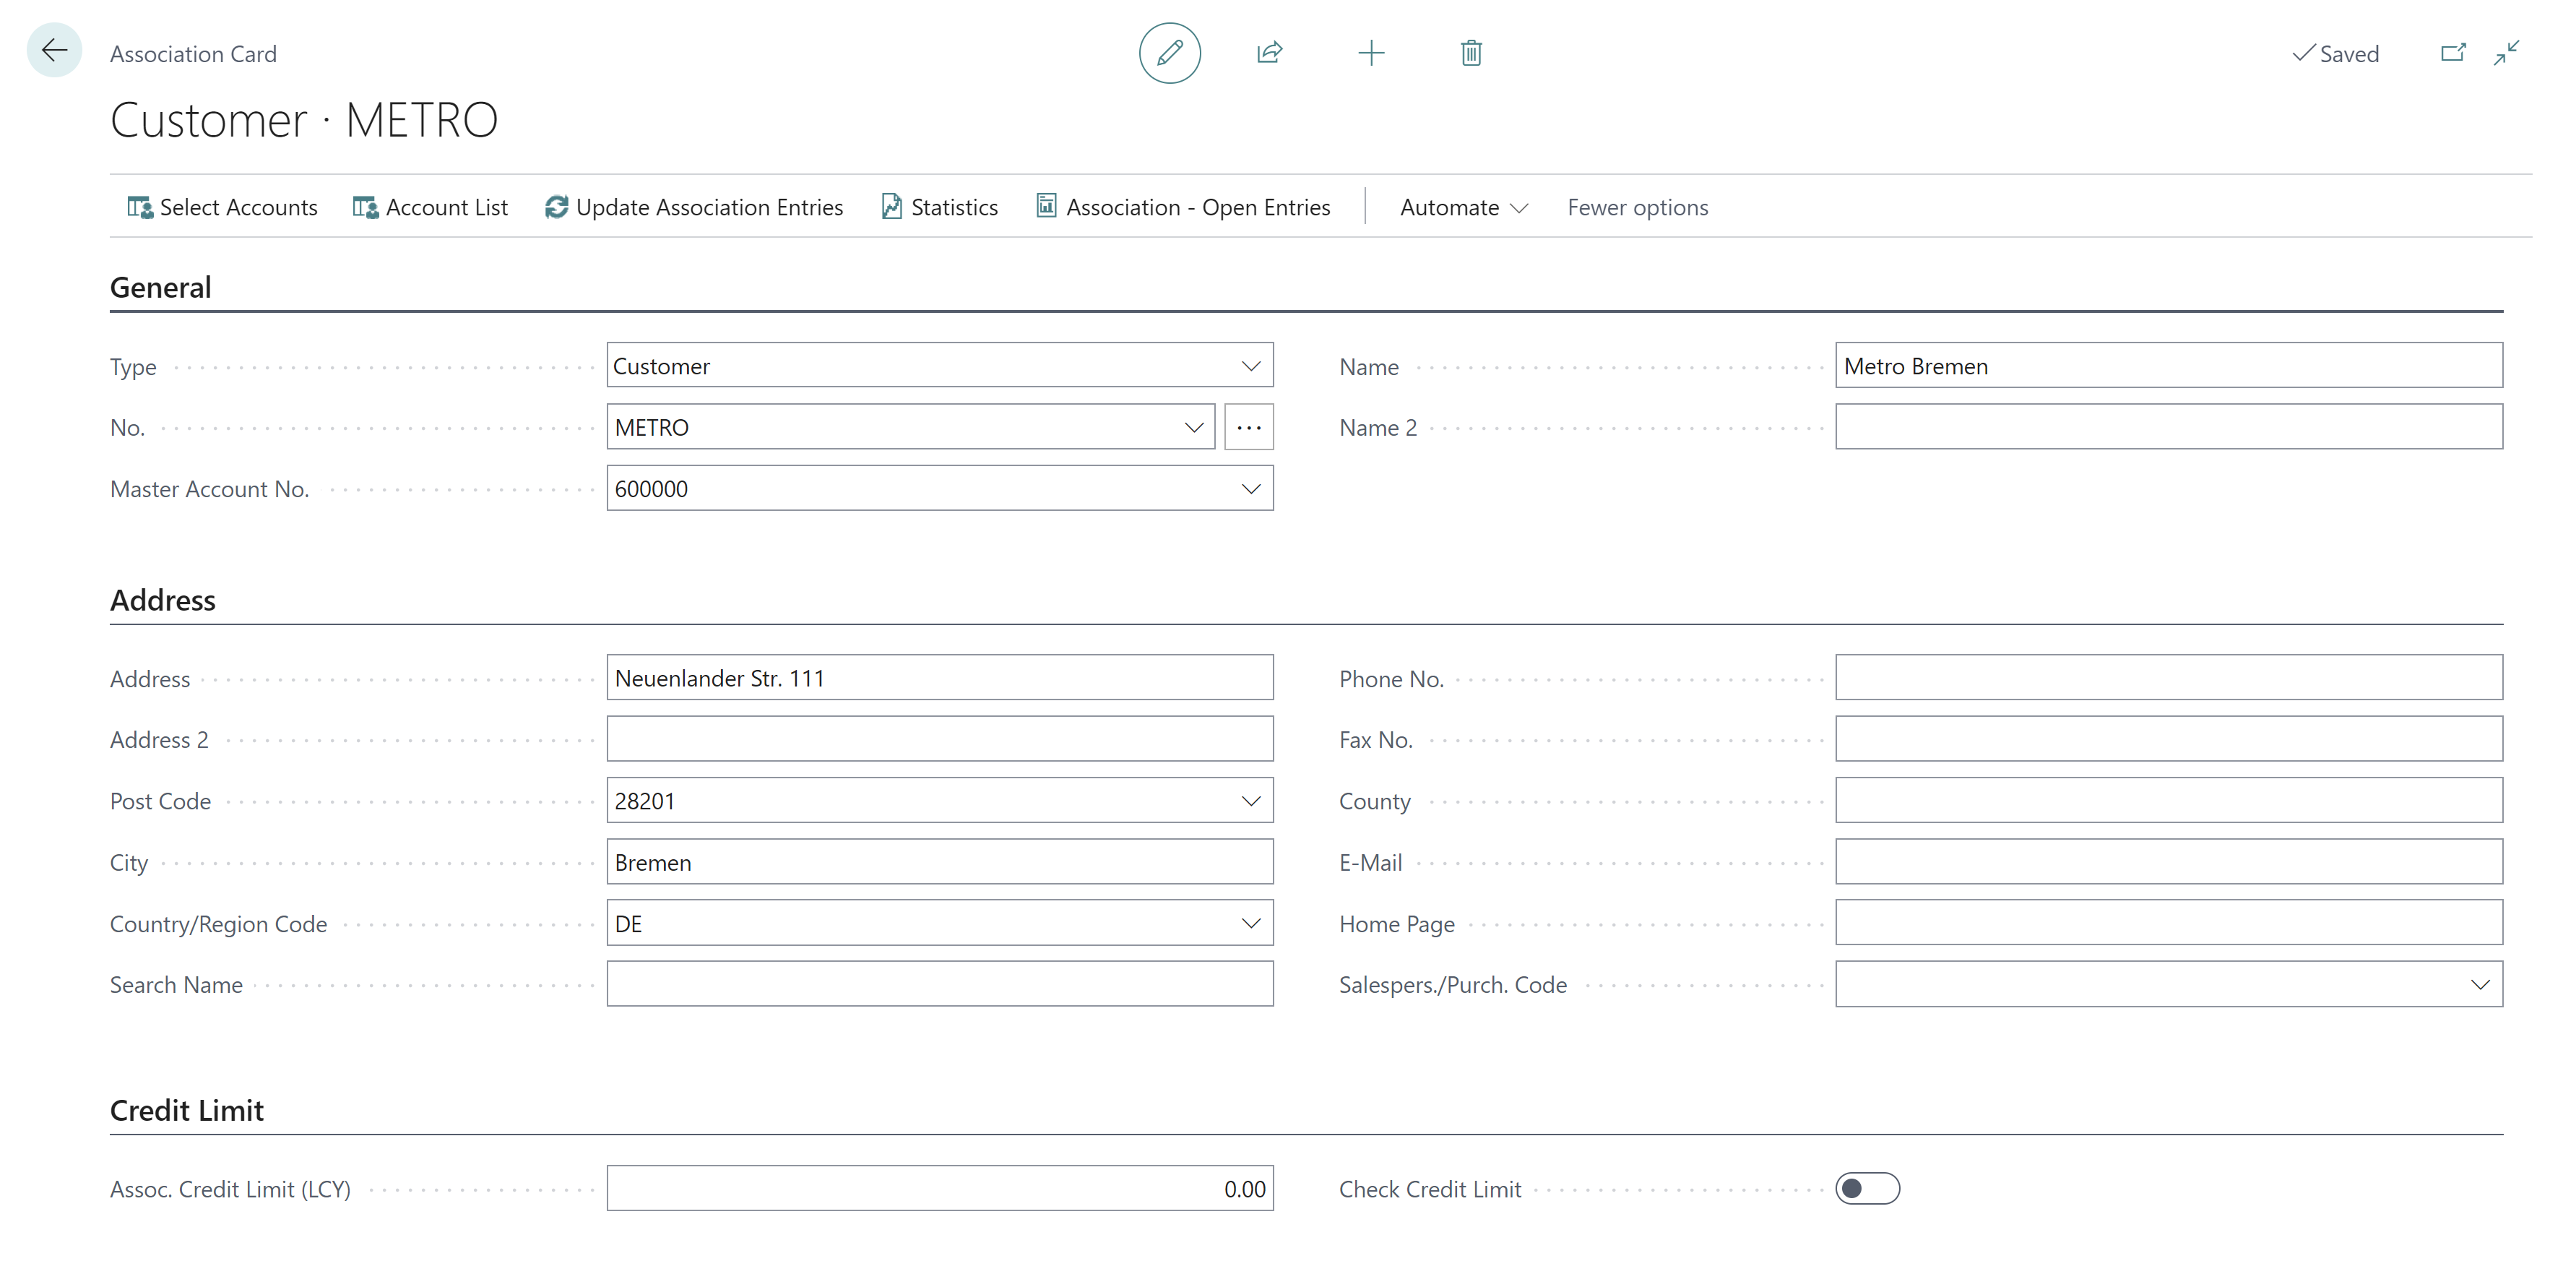Toggle edit mode with the pencil icon
The width and height of the screenshot is (2576, 1261).
[x=1169, y=53]
